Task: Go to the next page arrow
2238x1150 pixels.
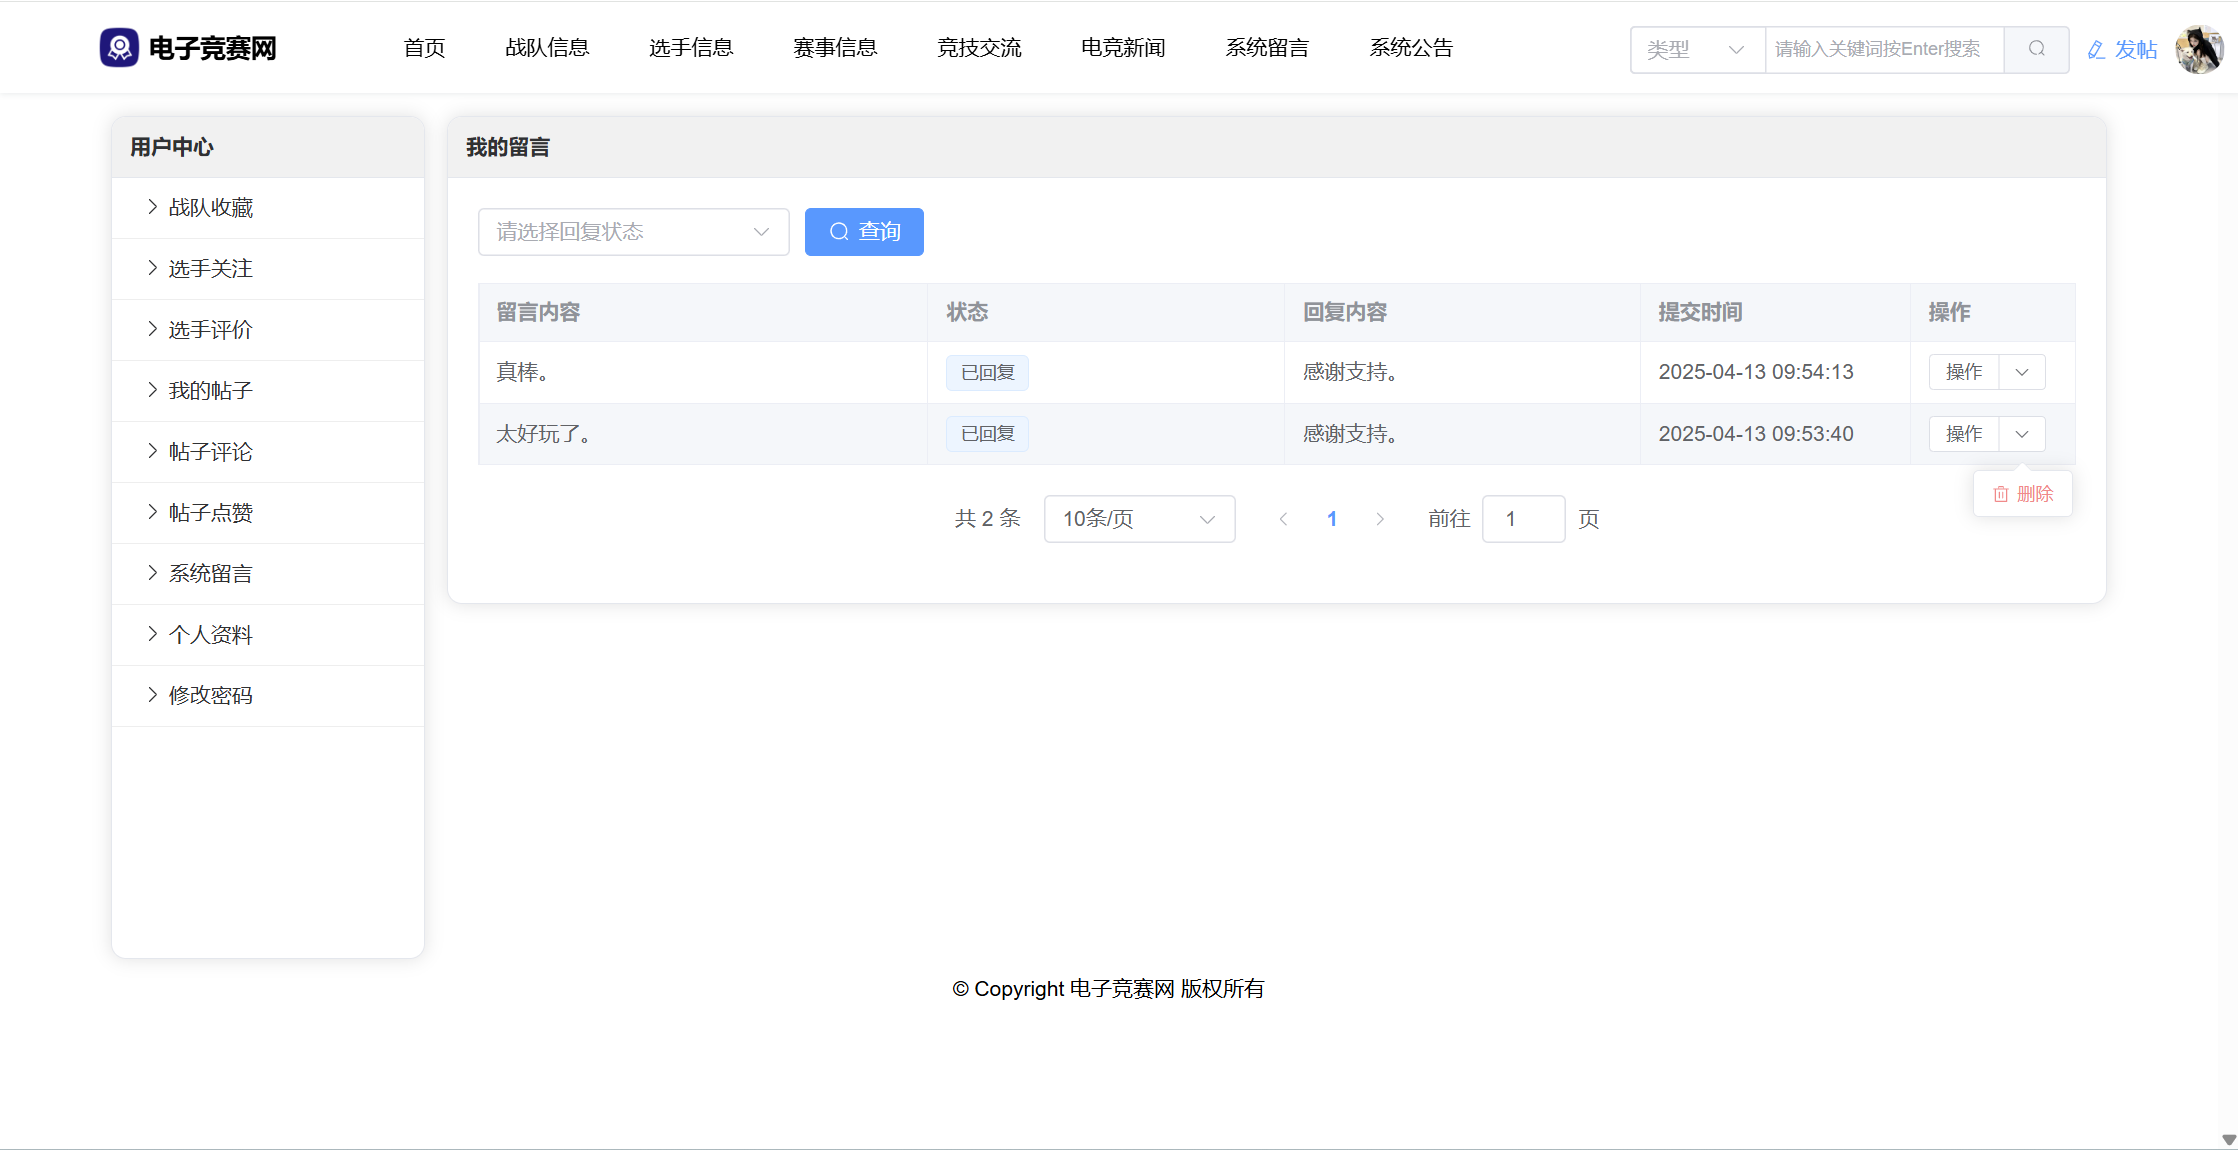Action: 1380,519
